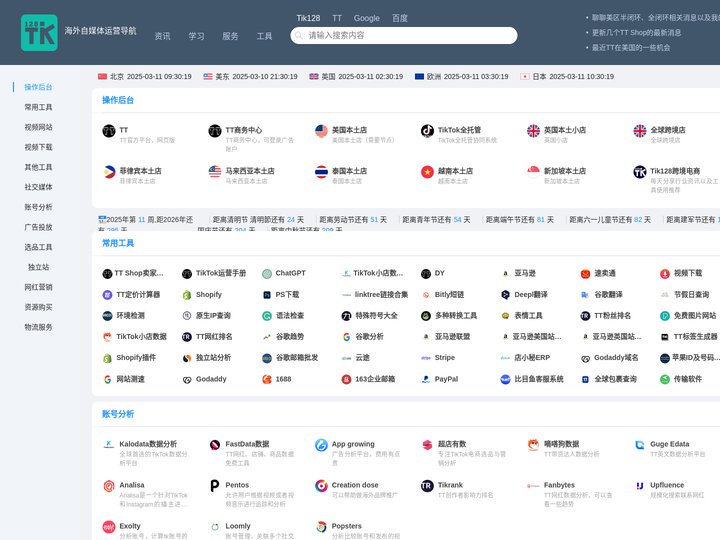
Task: Open the 谷歌趋势 link
Action: tap(290, 337)
